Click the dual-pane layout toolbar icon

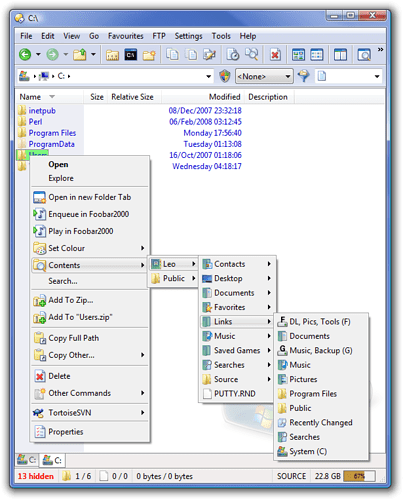[x=340, y=54]
